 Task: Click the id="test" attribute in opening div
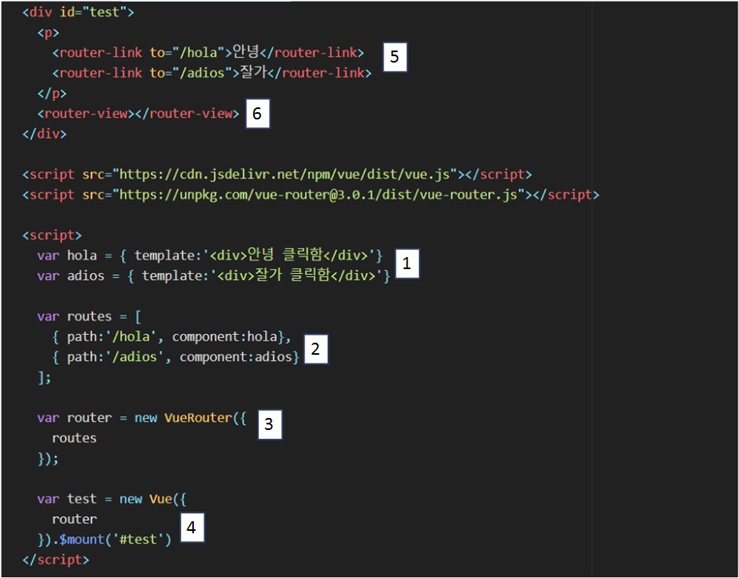pyautogui.click(x=93, y=12)
